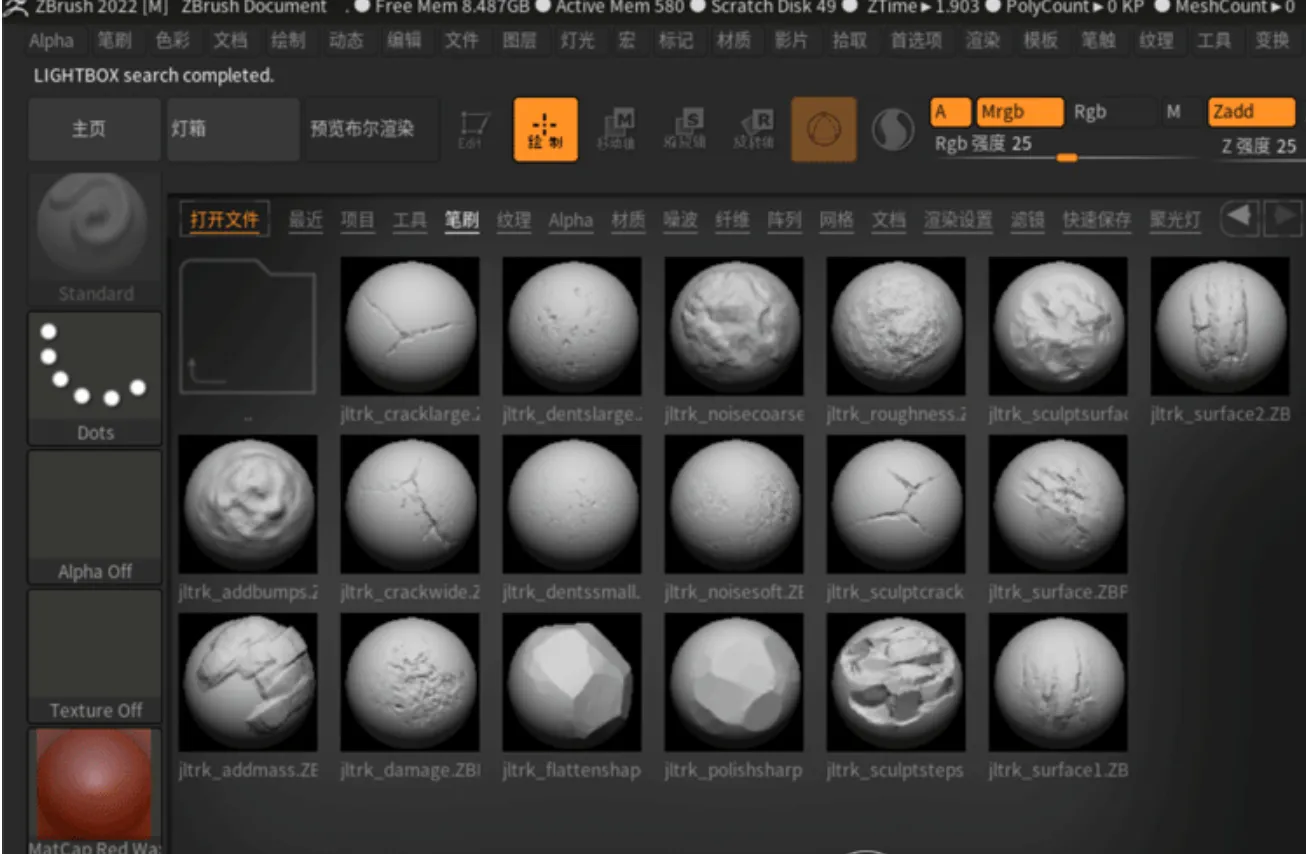The image size is (1306, 854).
Task: Toggle the Zadd button
Action: click(x=1250, y=112)
